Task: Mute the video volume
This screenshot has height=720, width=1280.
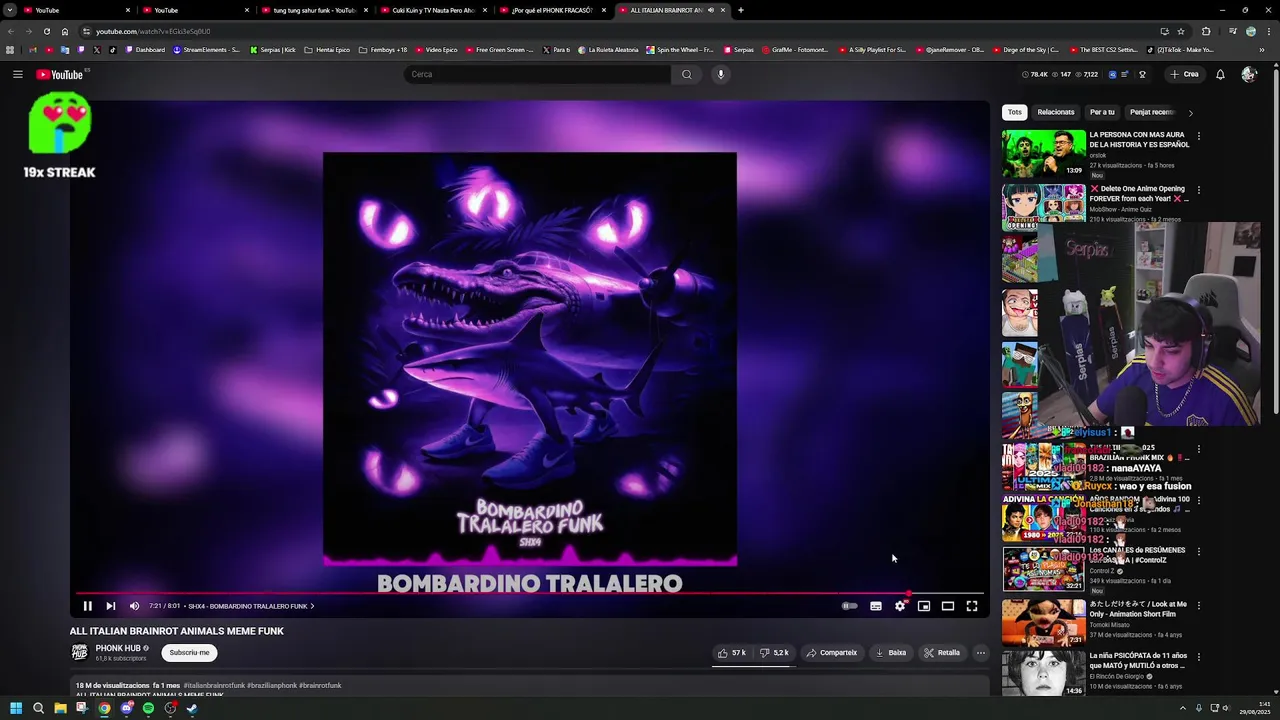Action: (x=135, y=606)
